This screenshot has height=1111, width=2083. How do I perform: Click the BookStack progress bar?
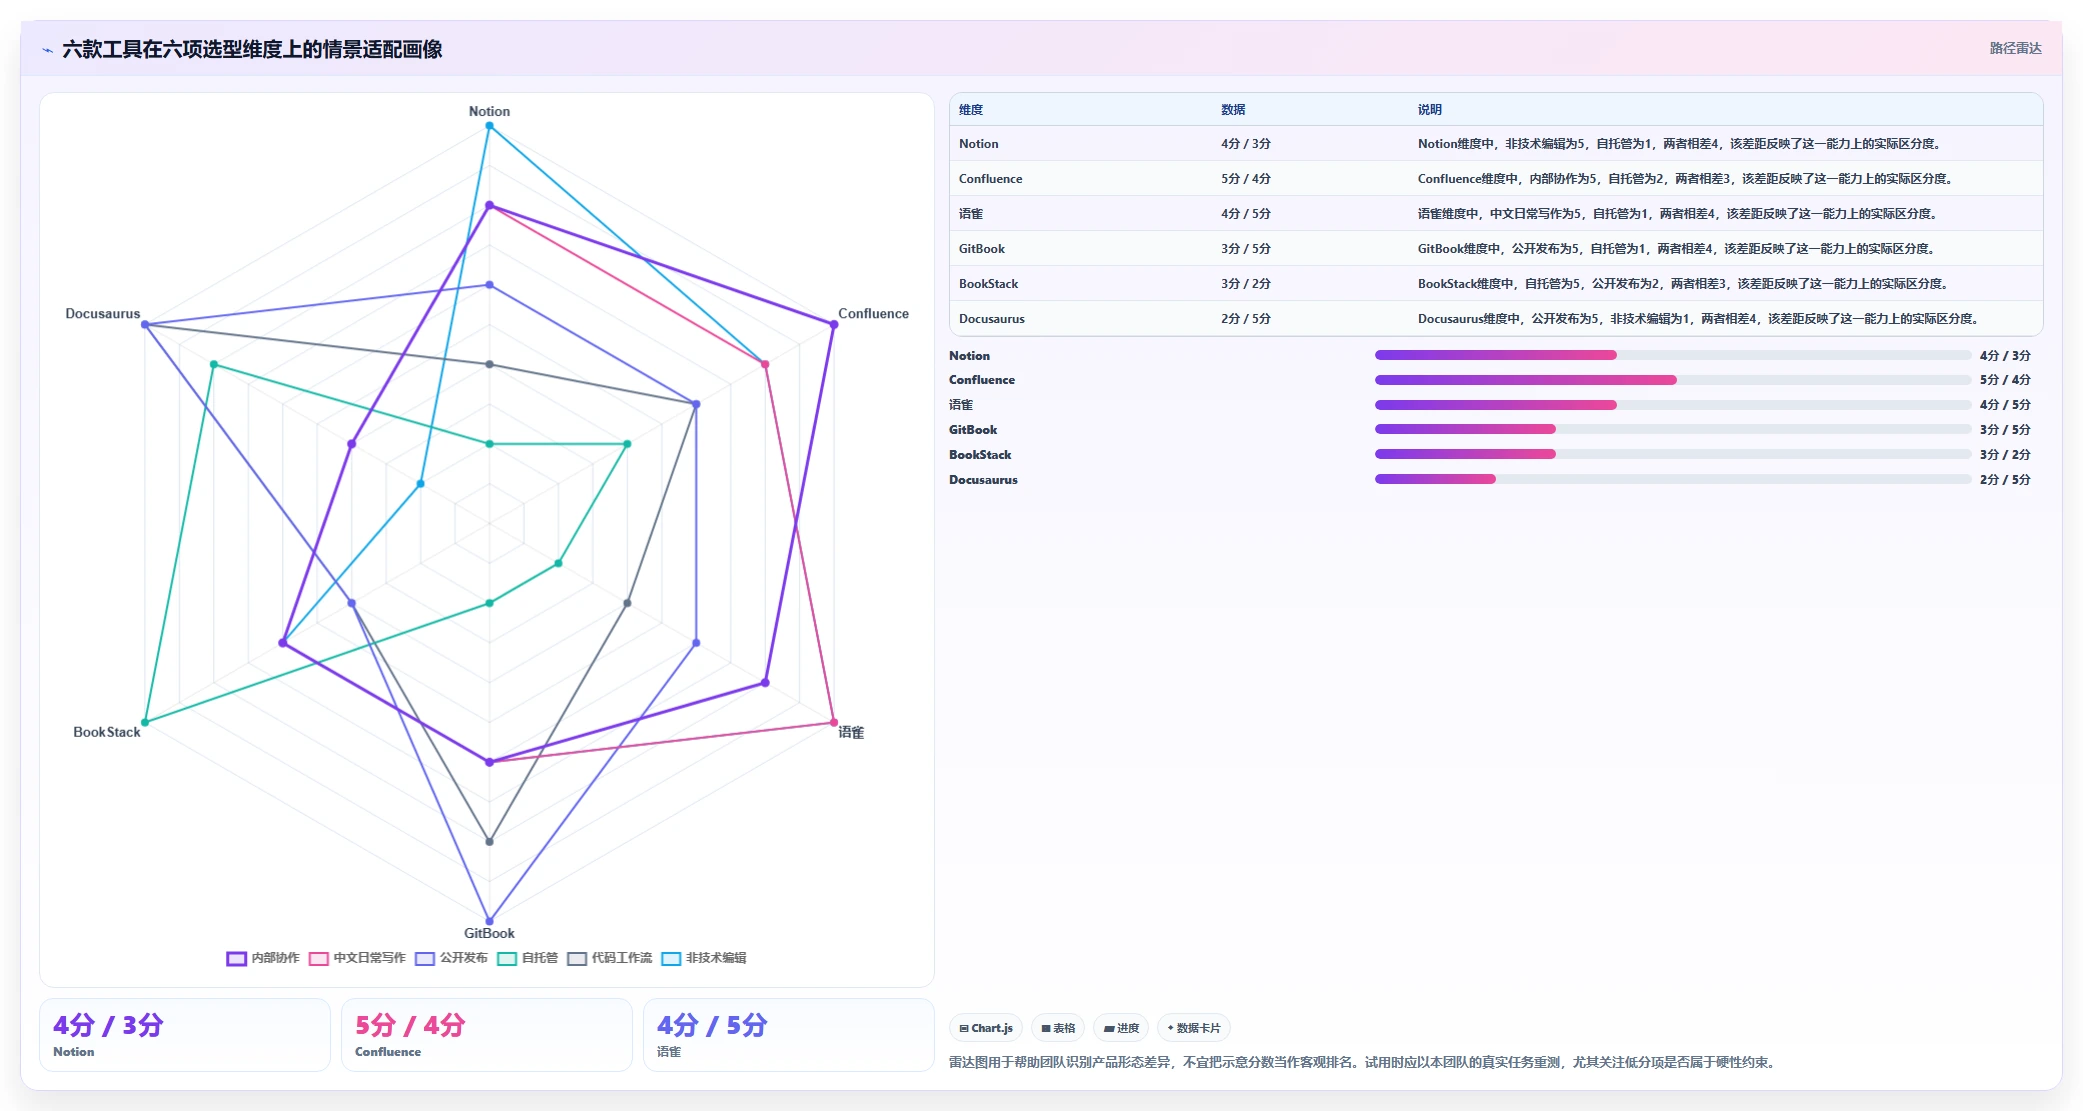[1672, 454]
